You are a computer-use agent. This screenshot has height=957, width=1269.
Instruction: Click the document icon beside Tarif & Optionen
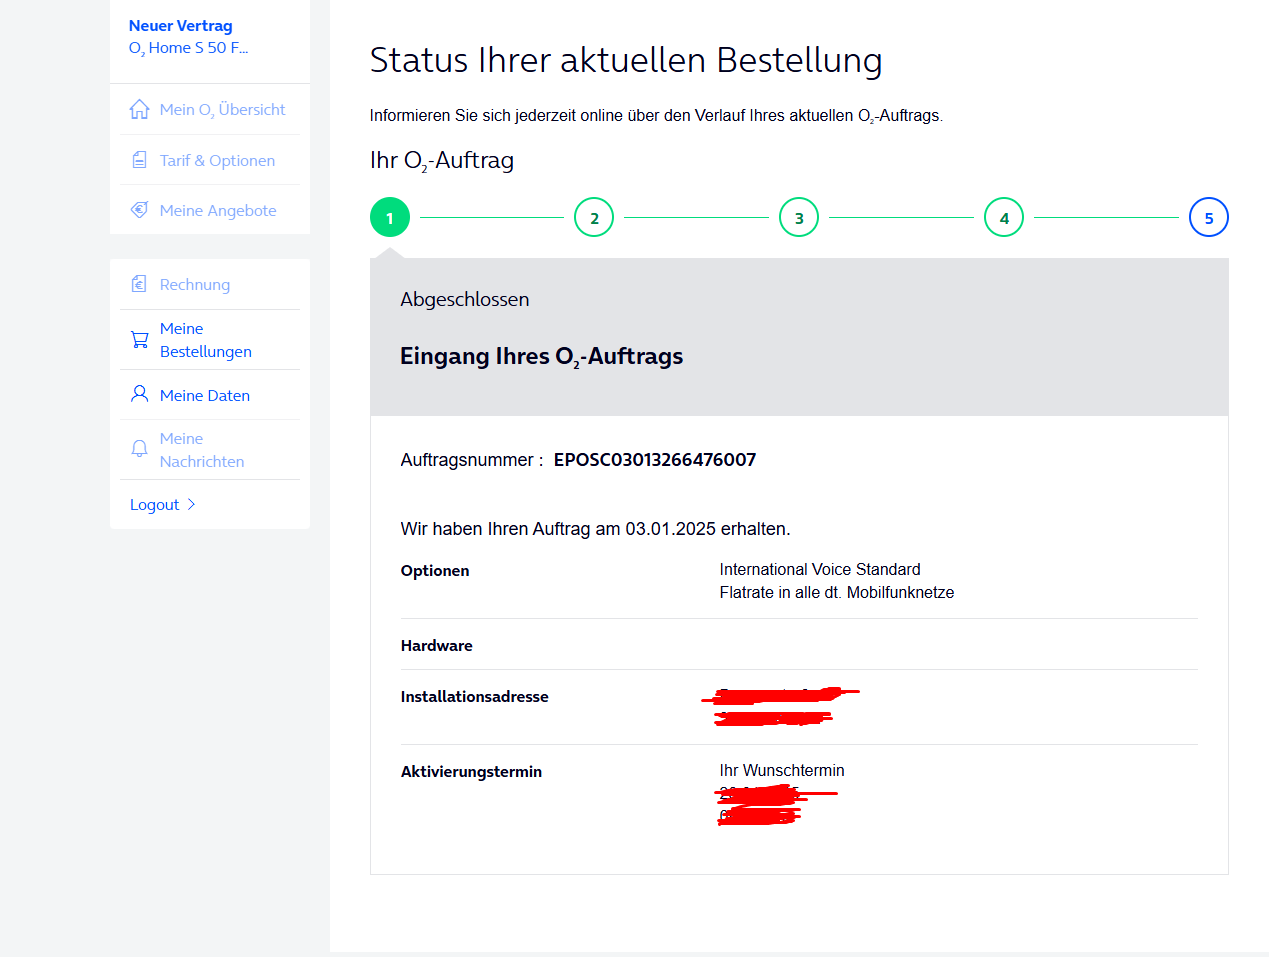tap(140, 160)
